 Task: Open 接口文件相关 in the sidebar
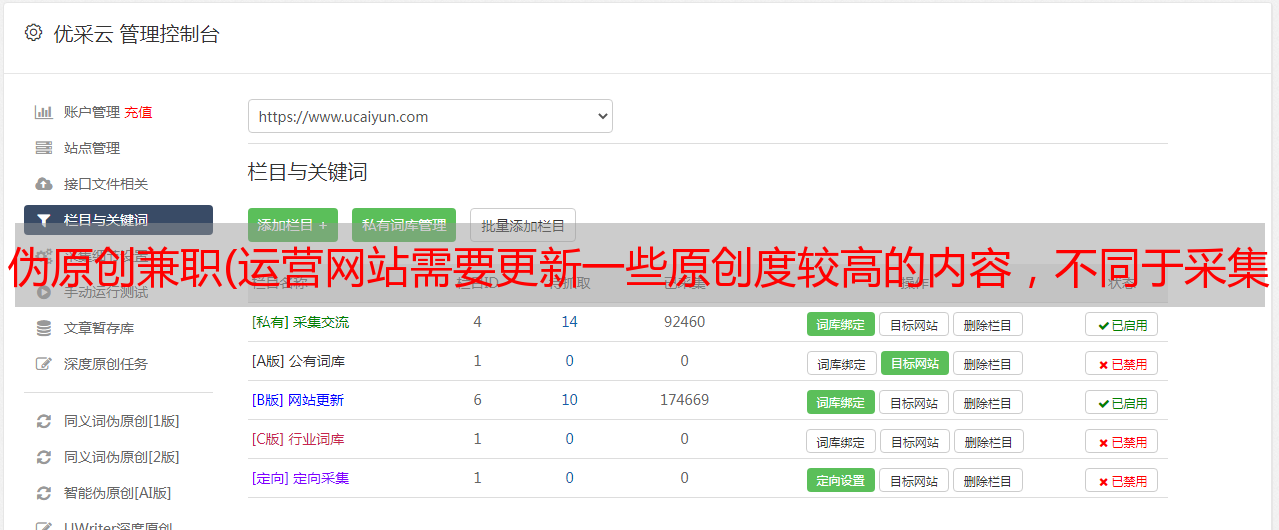point(106,184)
